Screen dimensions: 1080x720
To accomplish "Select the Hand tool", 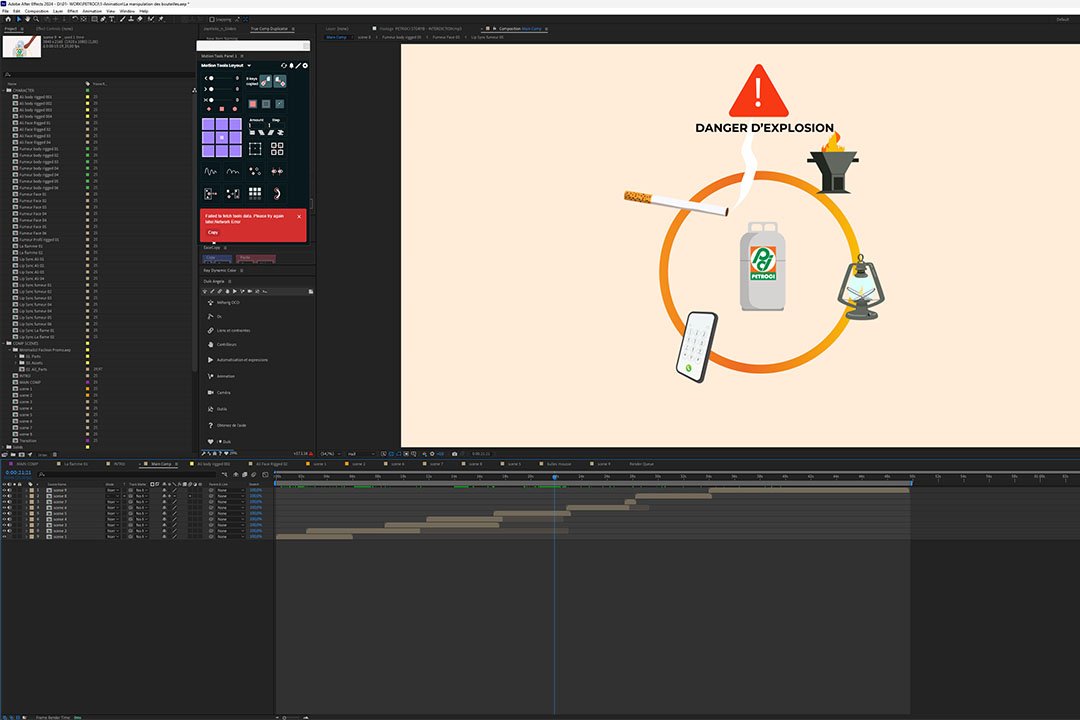I will pyautogui.click(x=28, y=19).
